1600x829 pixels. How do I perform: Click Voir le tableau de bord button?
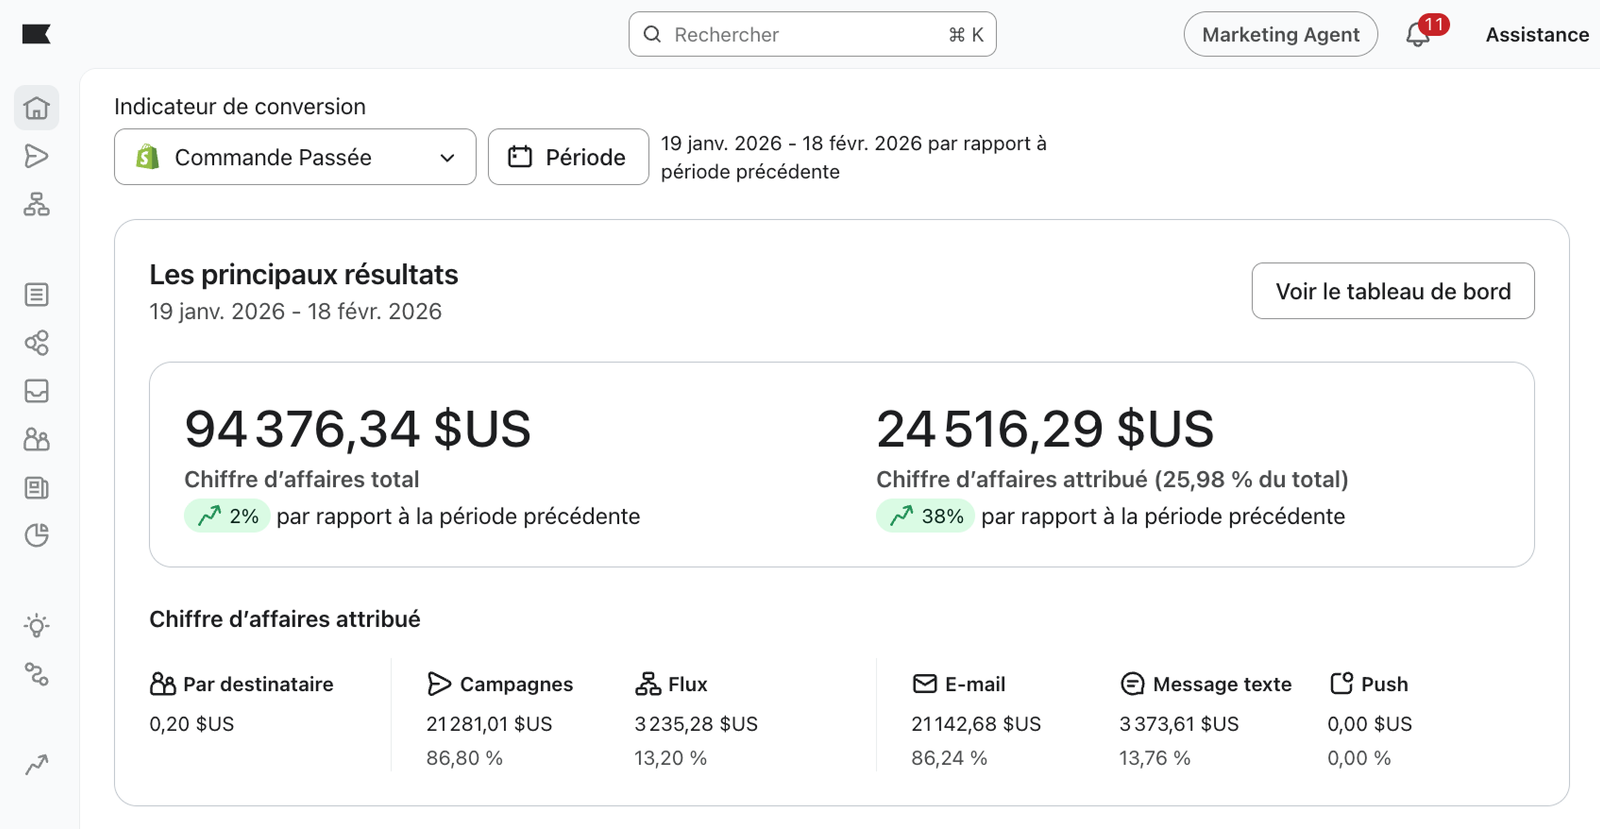1393,291
